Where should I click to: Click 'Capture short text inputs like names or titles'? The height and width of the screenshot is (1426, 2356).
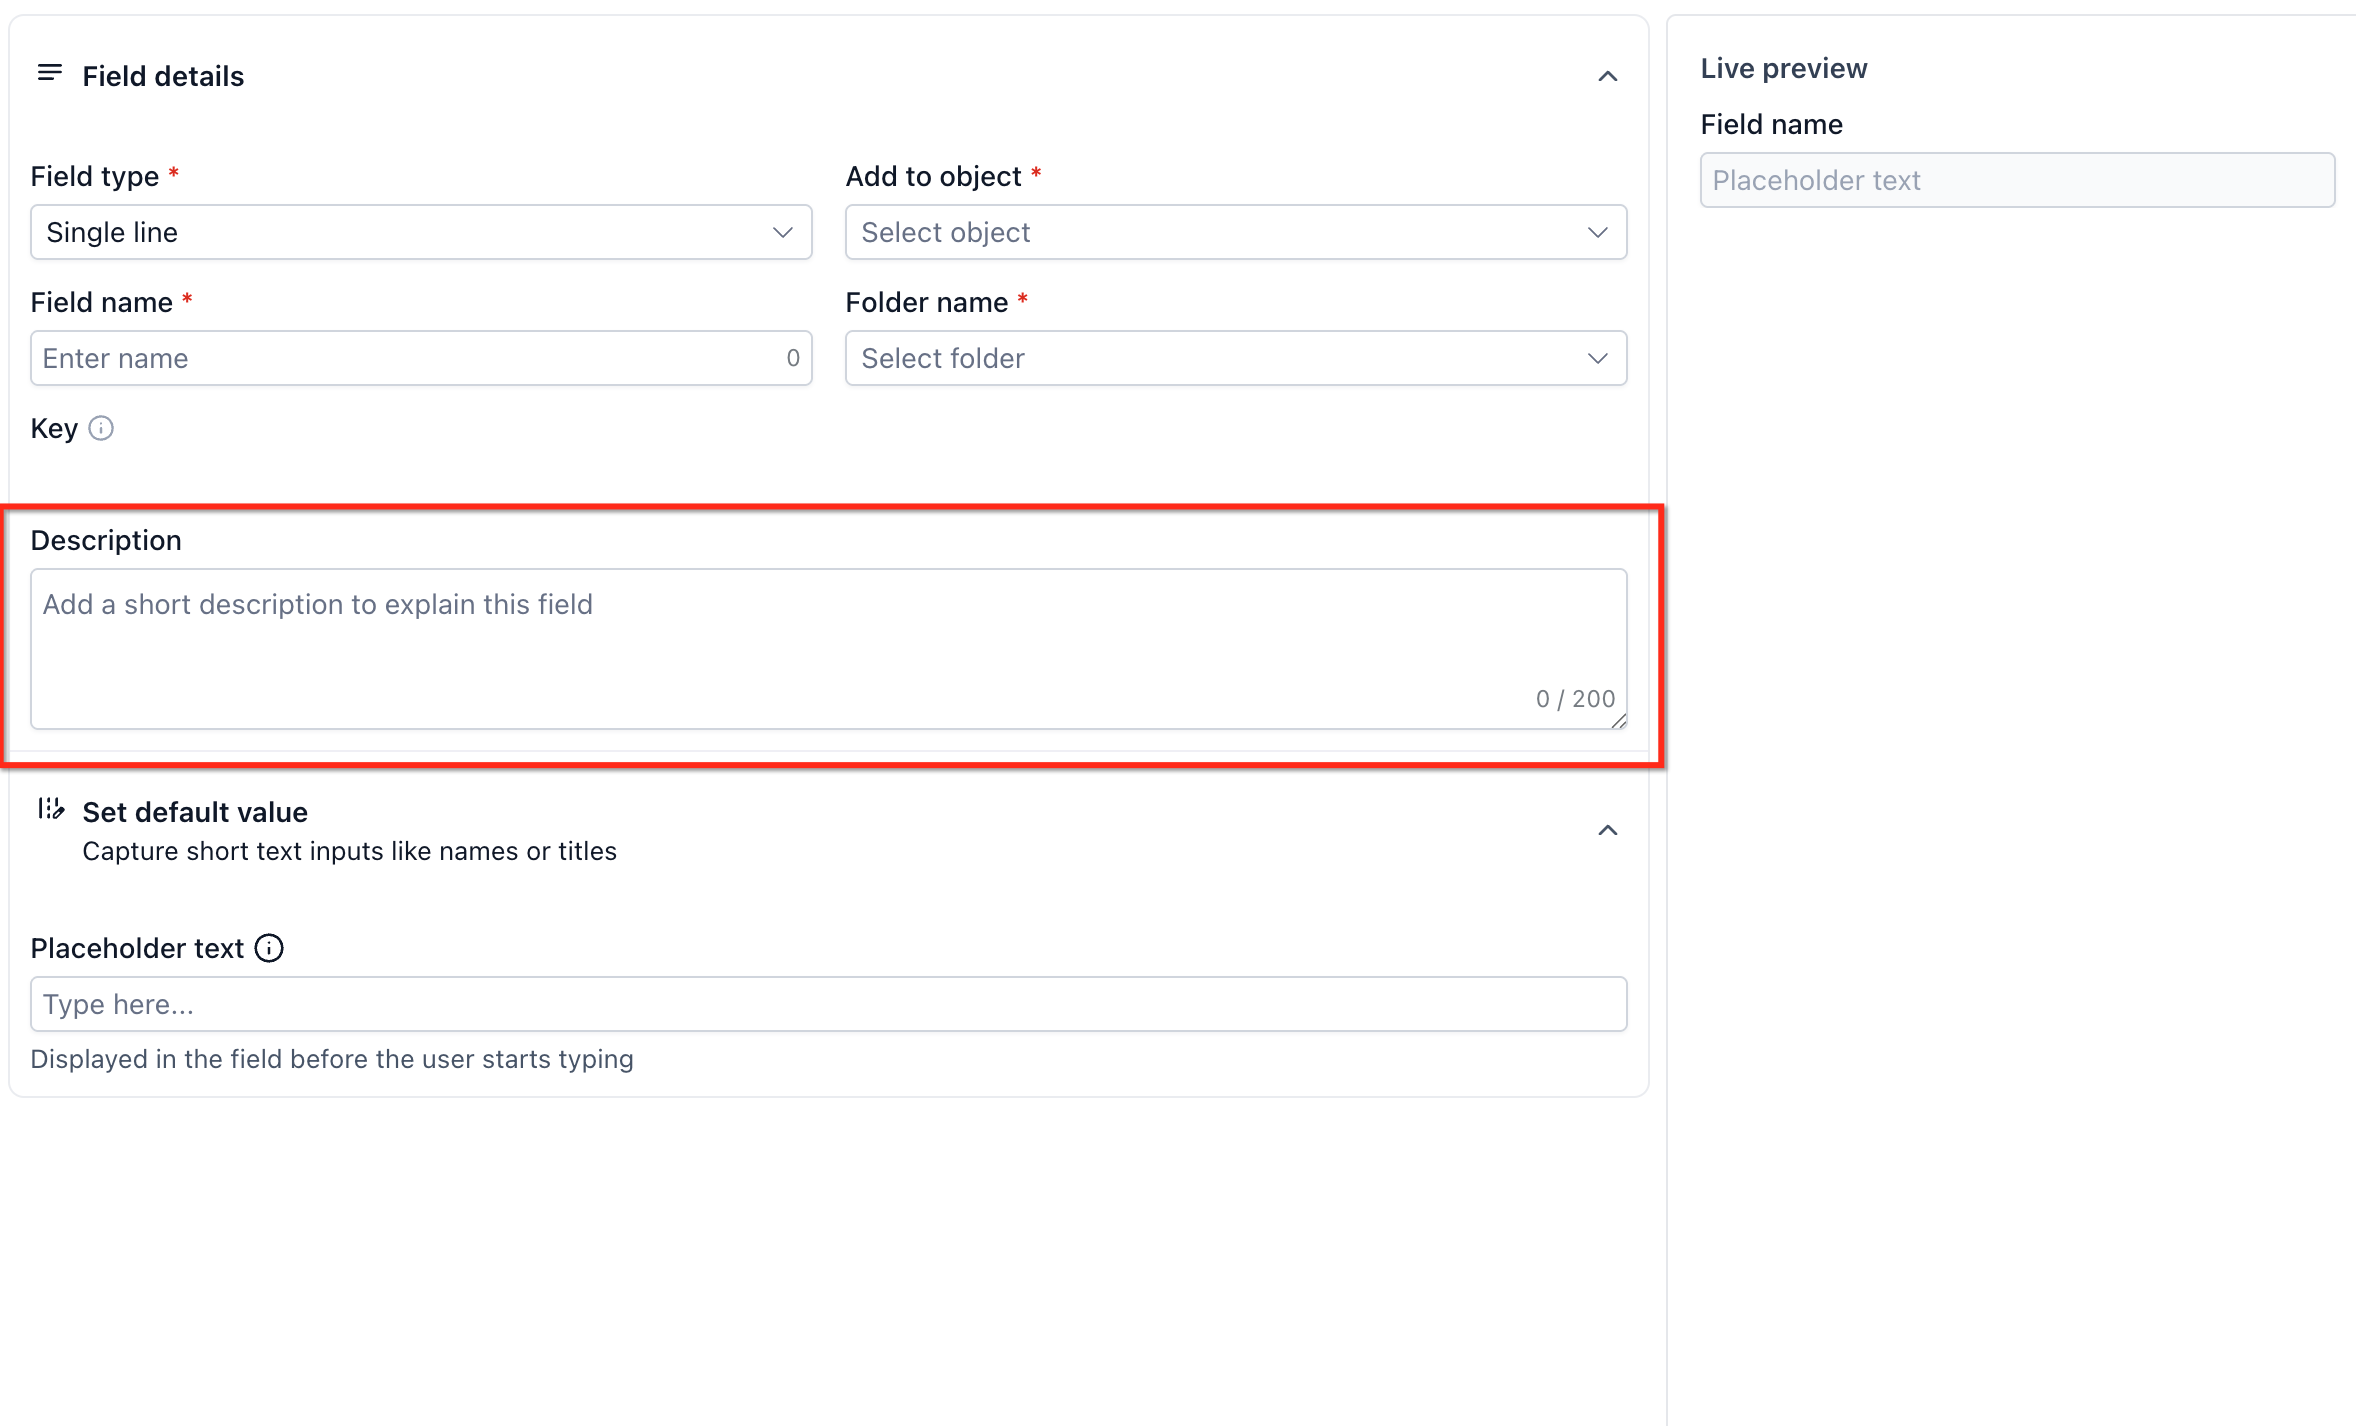tap(349, 851)
